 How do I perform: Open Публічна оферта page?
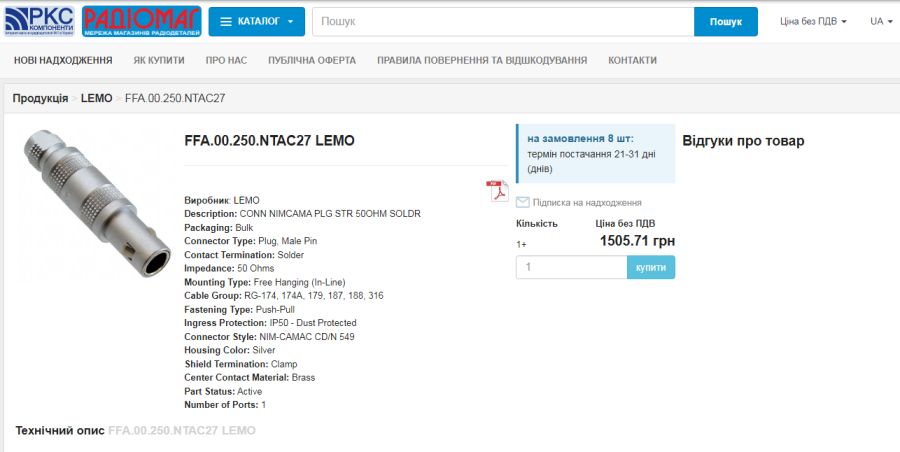coord(312,60)
